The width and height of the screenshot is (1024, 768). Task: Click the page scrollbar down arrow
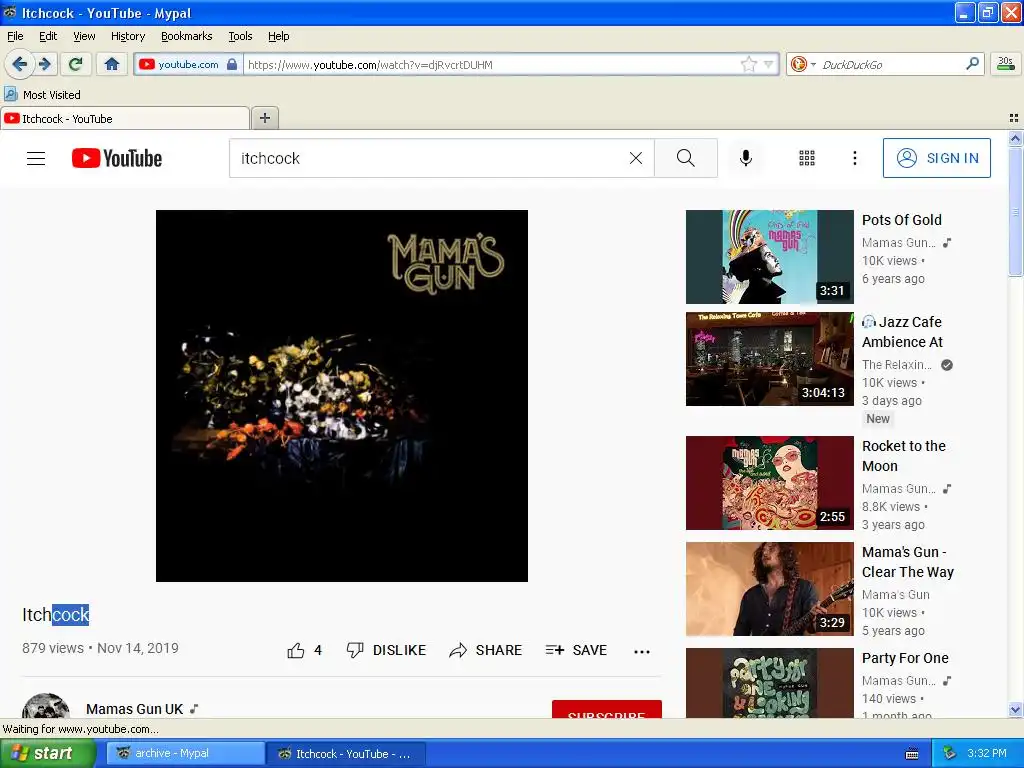pyautogui.click(x=1015, y=710)
